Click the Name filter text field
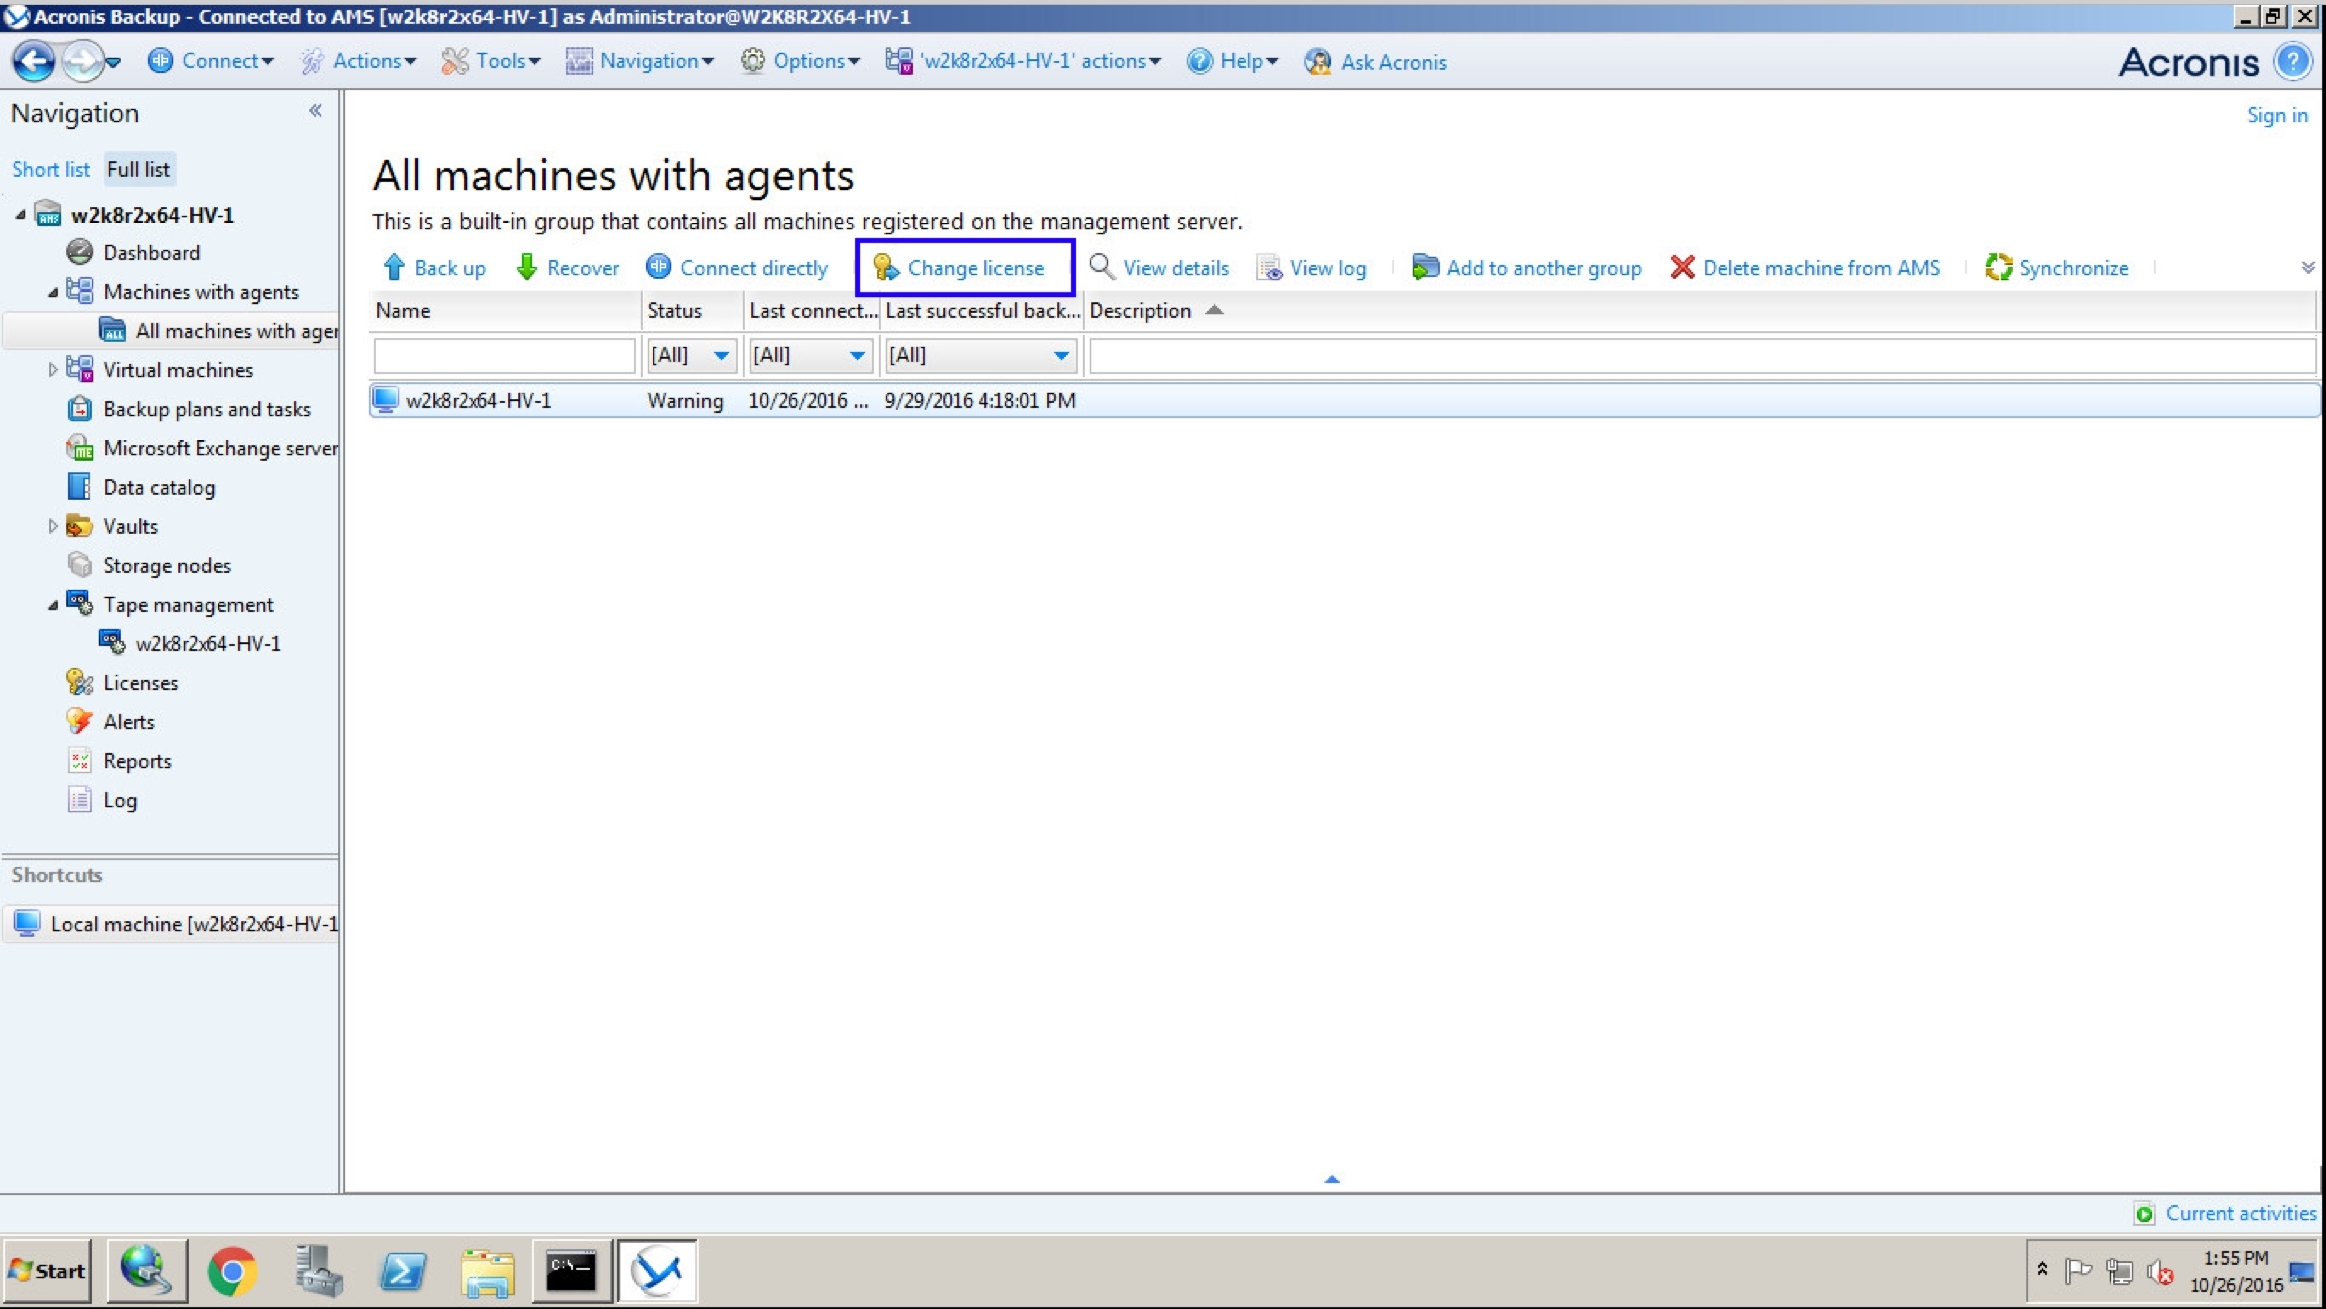Viewport: 2326px width, 1309px height. pos(504,355)
